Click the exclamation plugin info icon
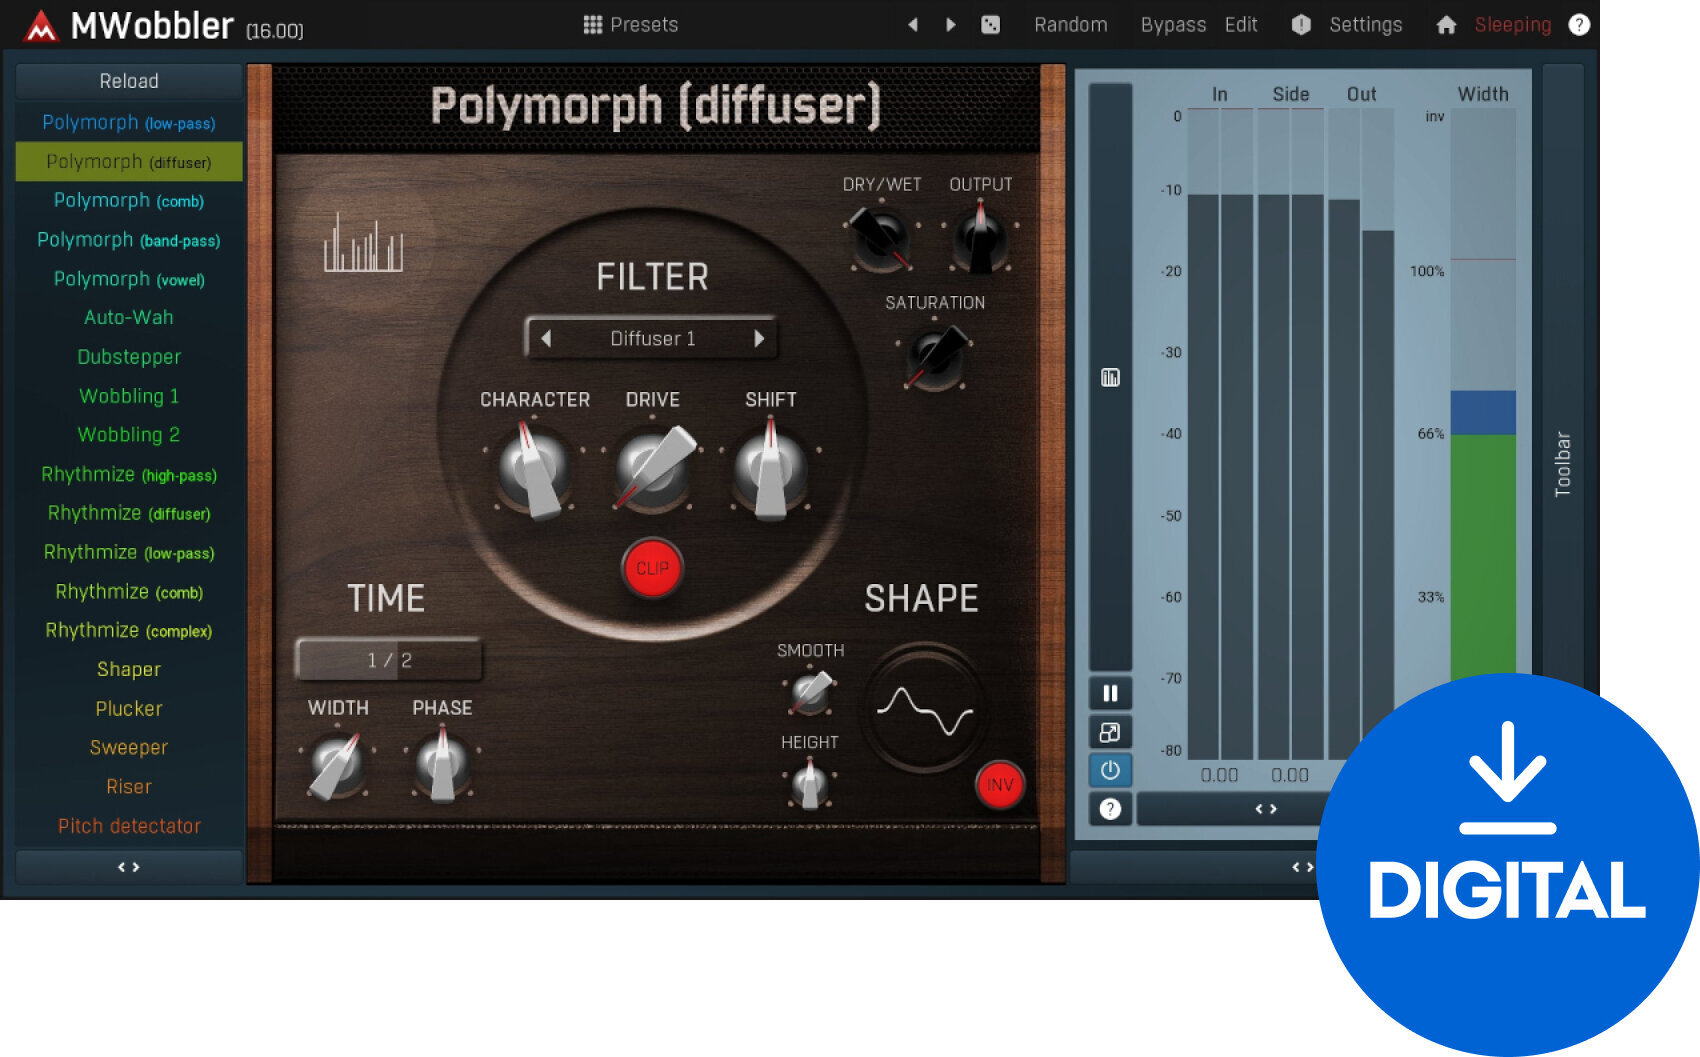 pyautogui.click(x=1301, y=24)
